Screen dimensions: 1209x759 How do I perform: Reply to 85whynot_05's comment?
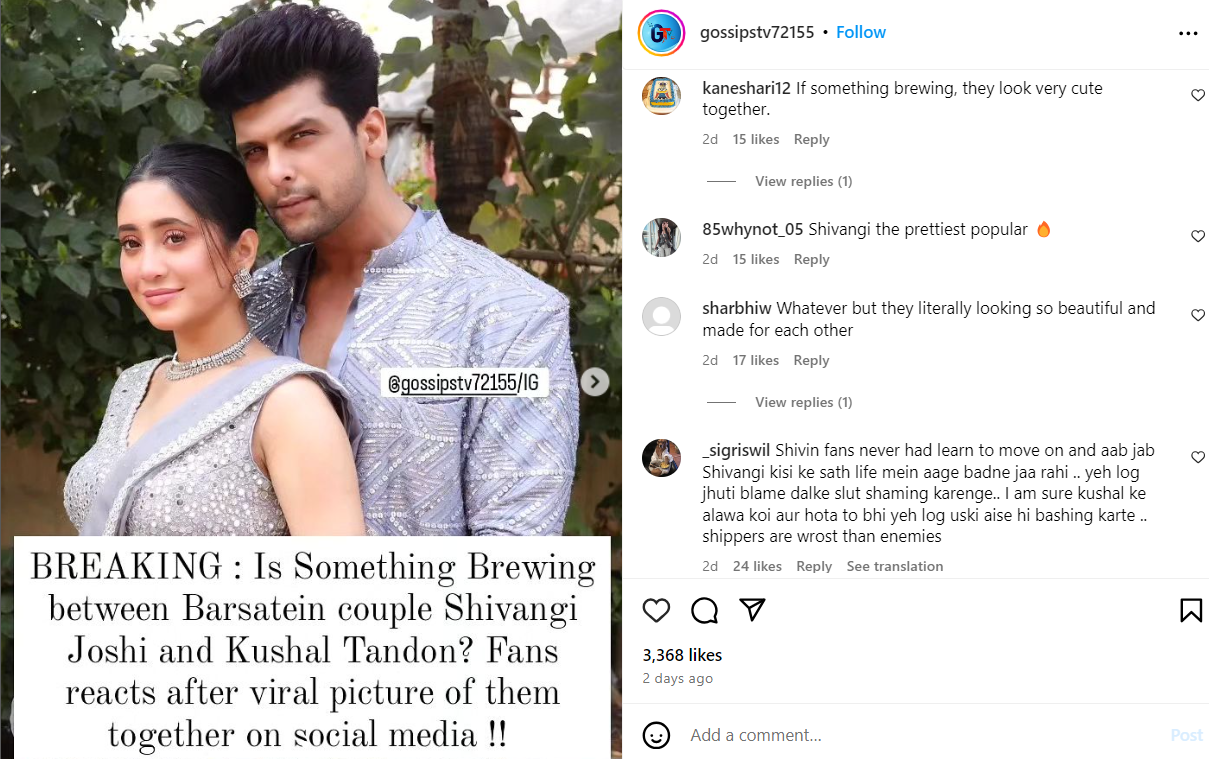(811, 259)
